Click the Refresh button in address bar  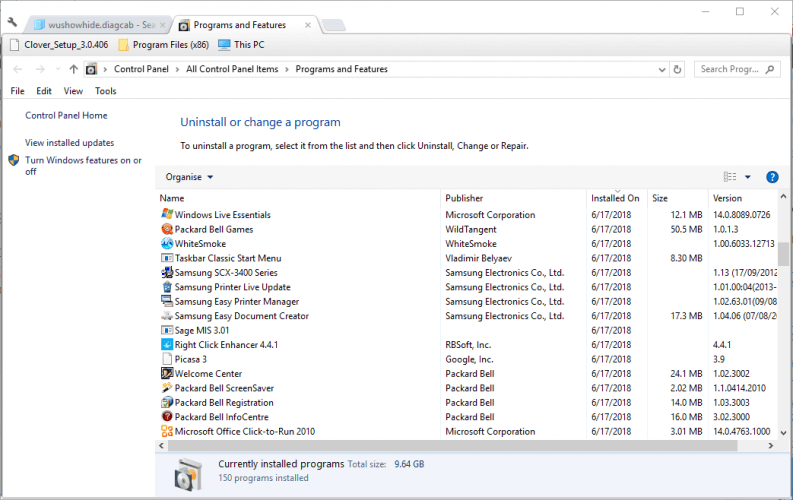(x=677, y=69)
